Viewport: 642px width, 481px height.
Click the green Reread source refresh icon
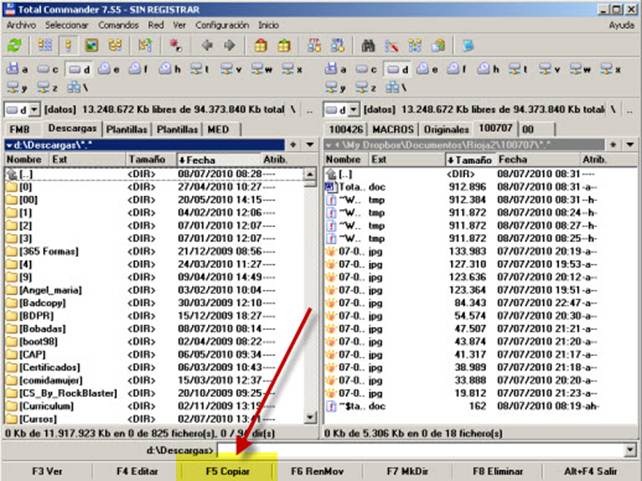tap(15, 45)
